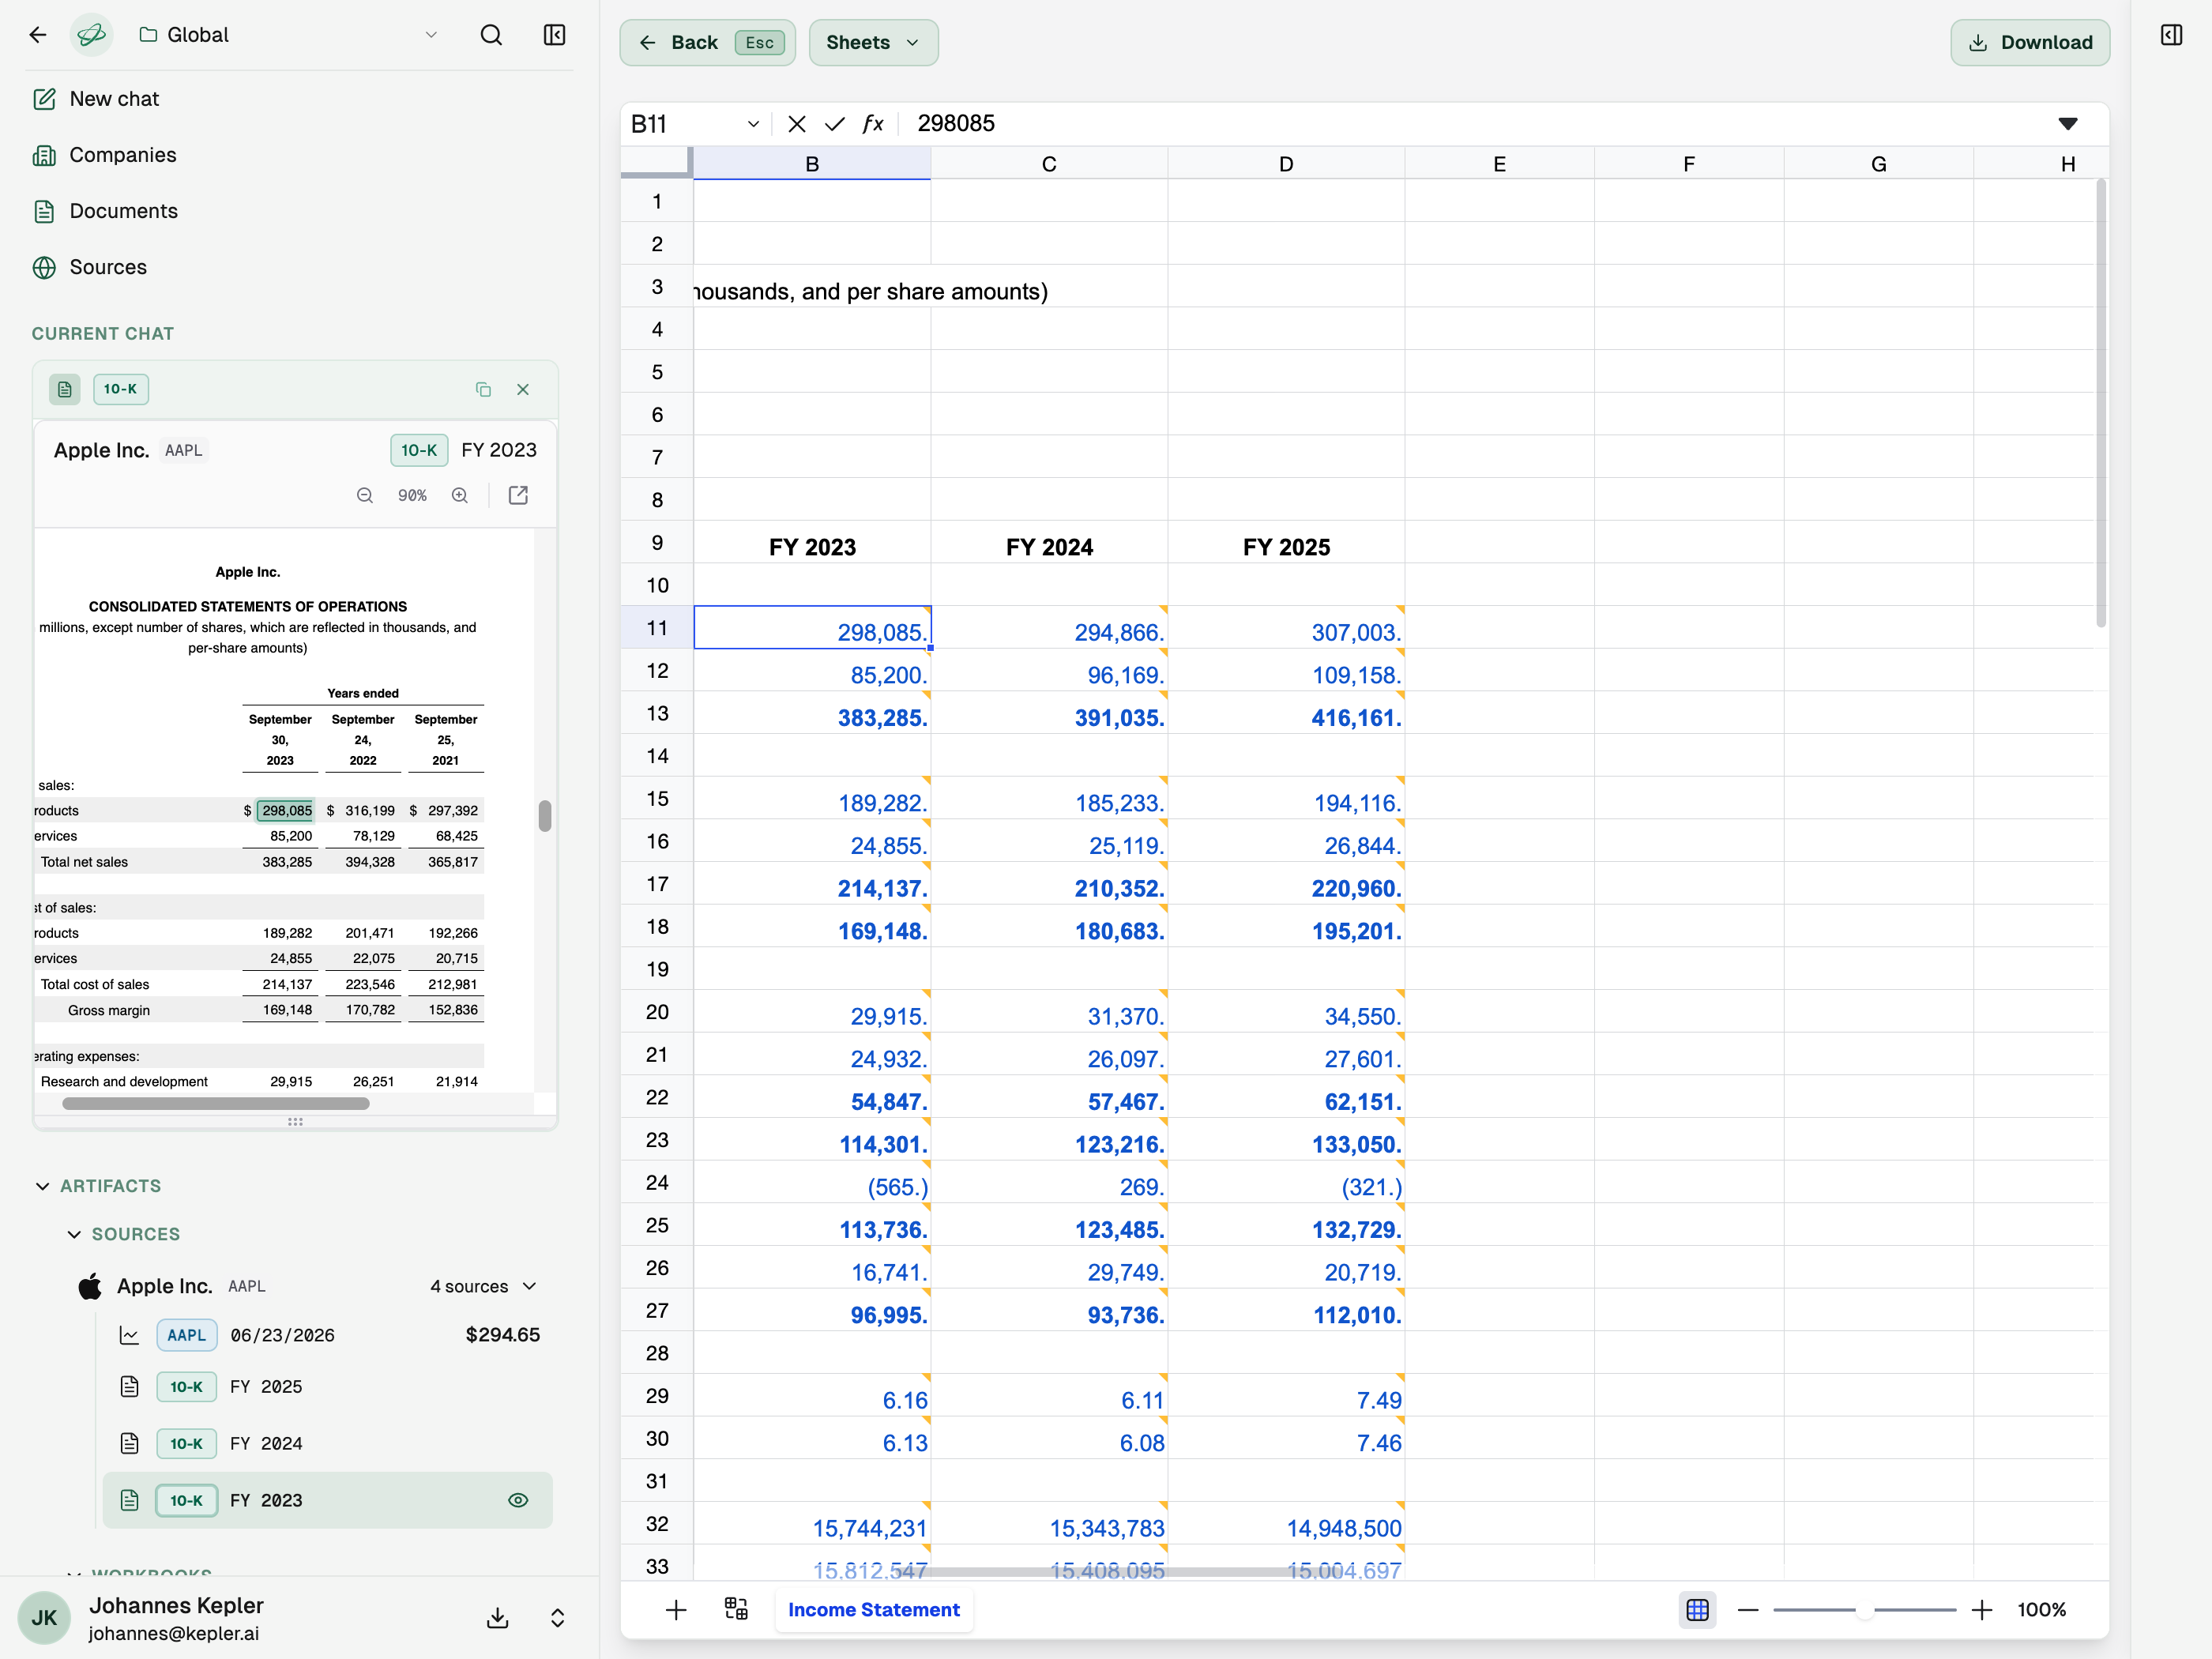Screen dimensions: 2212x1659
Task: Select cell showing (565.)
Action: click(812, 1183)
